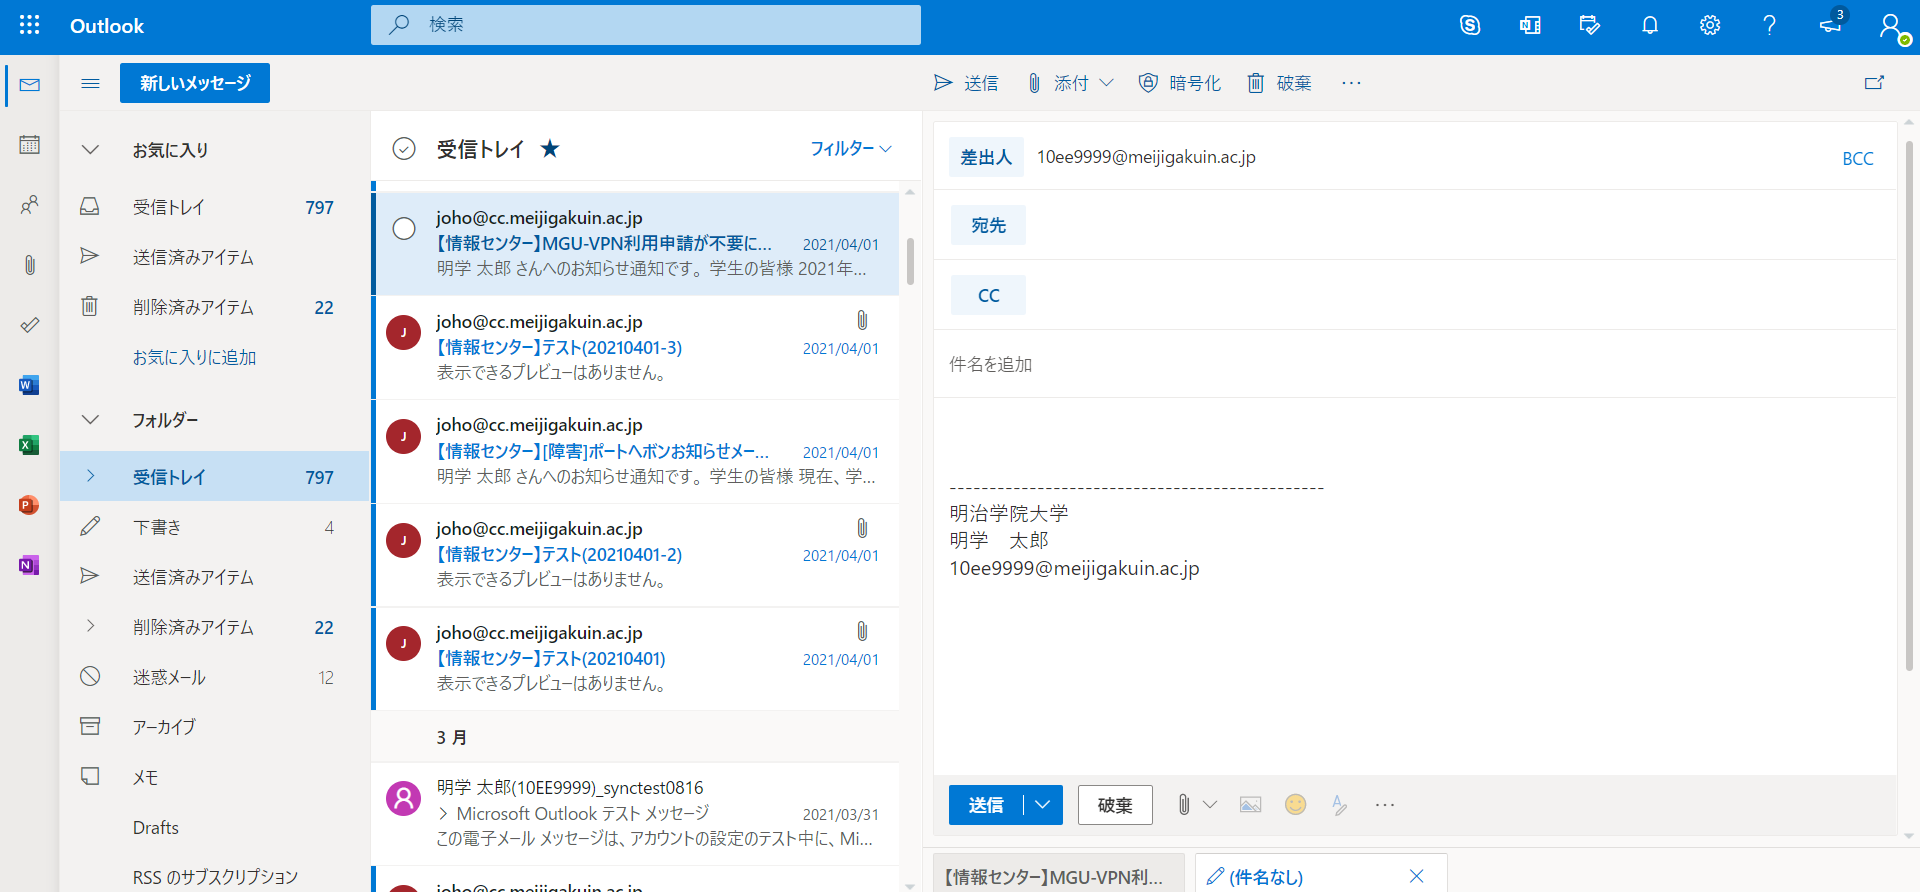Switch to the (件名なし) draft tab
Image resolution: width=1920 pixels, height=892 pixels.
pos(1300,876)
